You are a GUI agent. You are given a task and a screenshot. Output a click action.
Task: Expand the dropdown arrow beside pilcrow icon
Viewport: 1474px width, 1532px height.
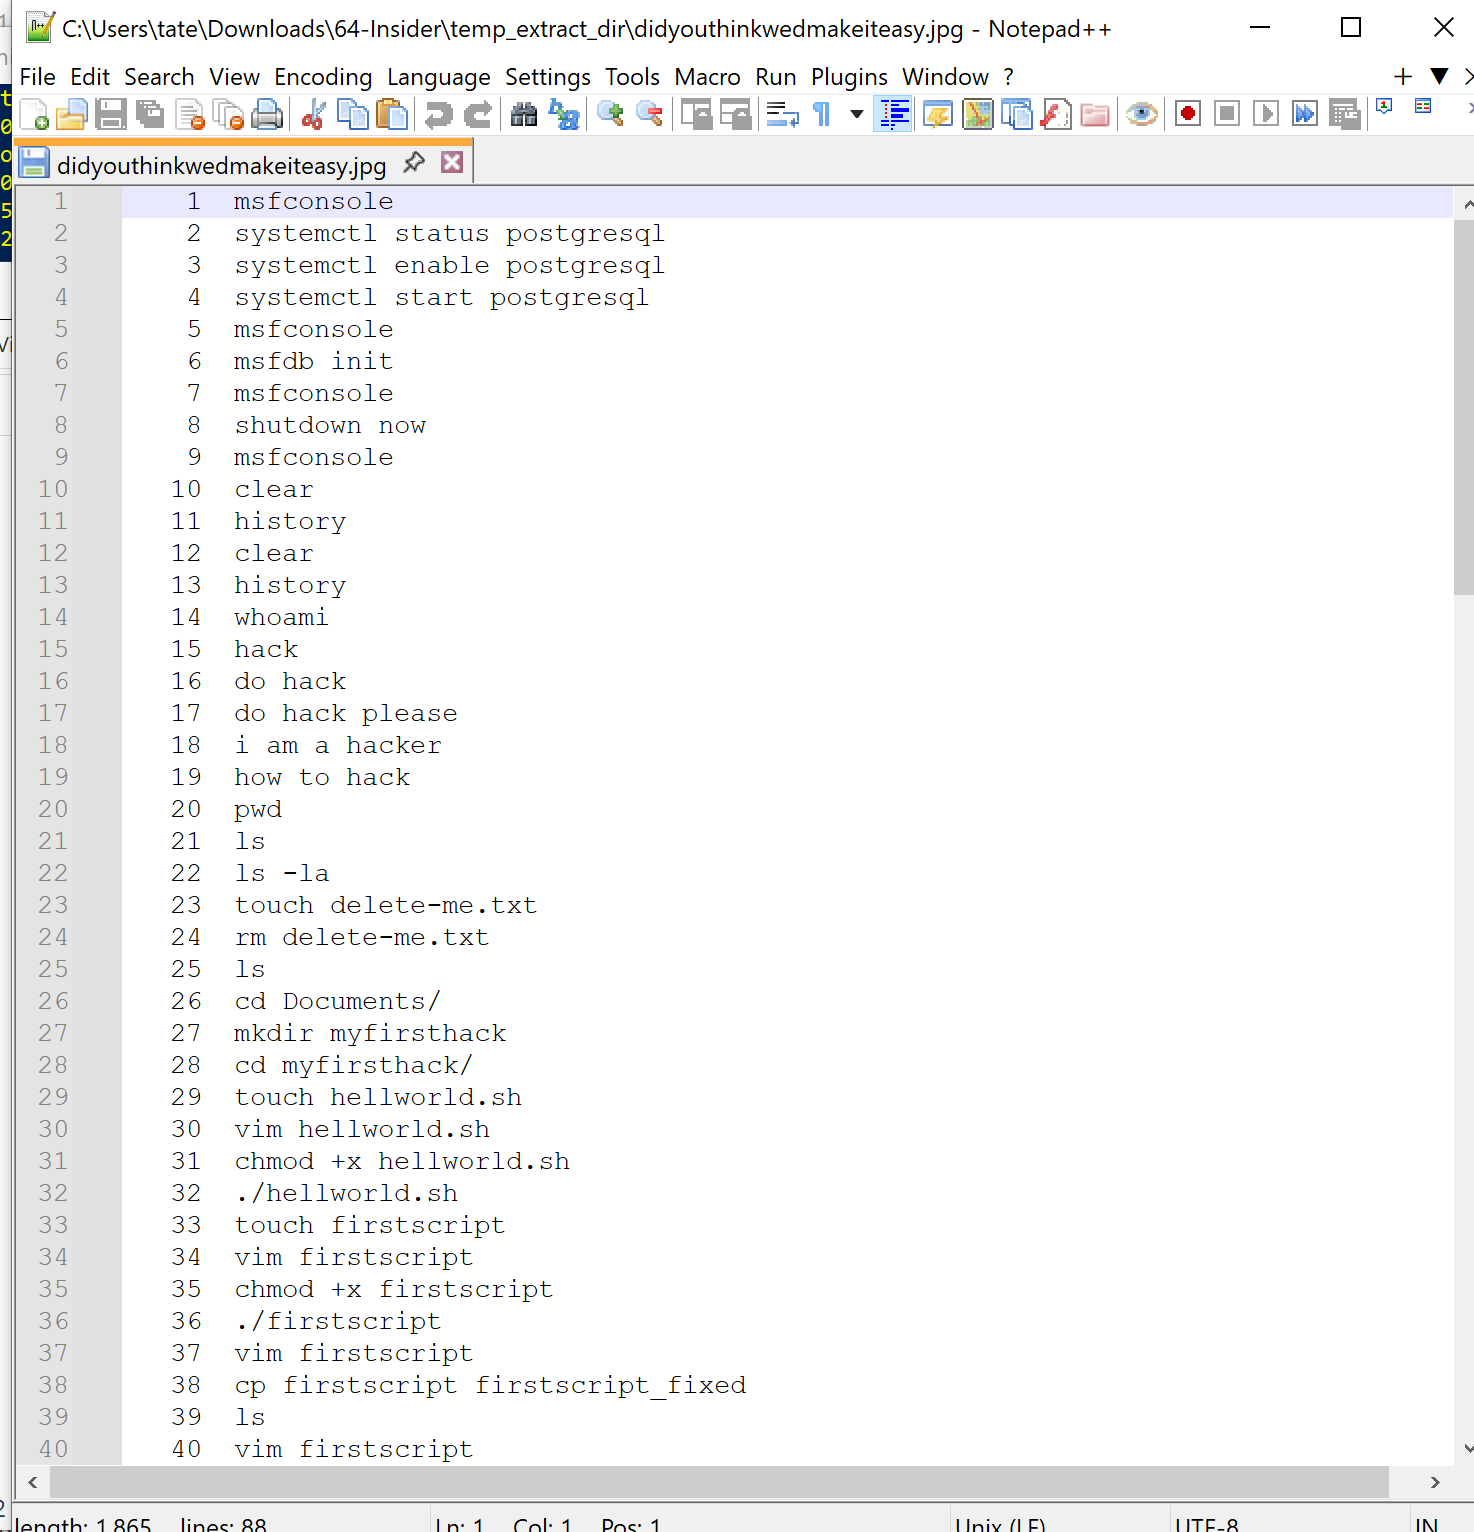pos(856,115)
